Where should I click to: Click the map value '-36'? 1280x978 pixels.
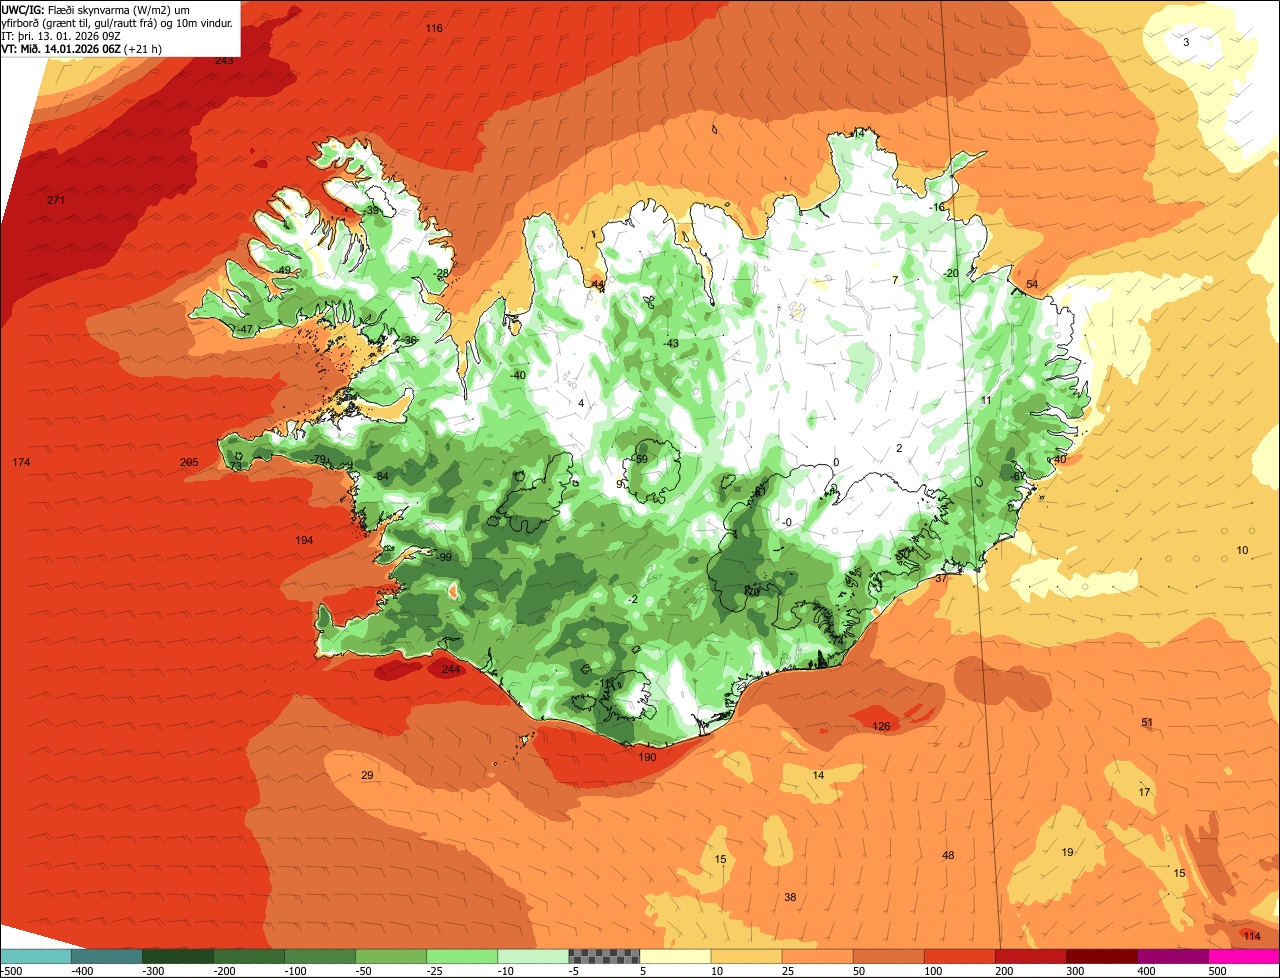point(409,340)
